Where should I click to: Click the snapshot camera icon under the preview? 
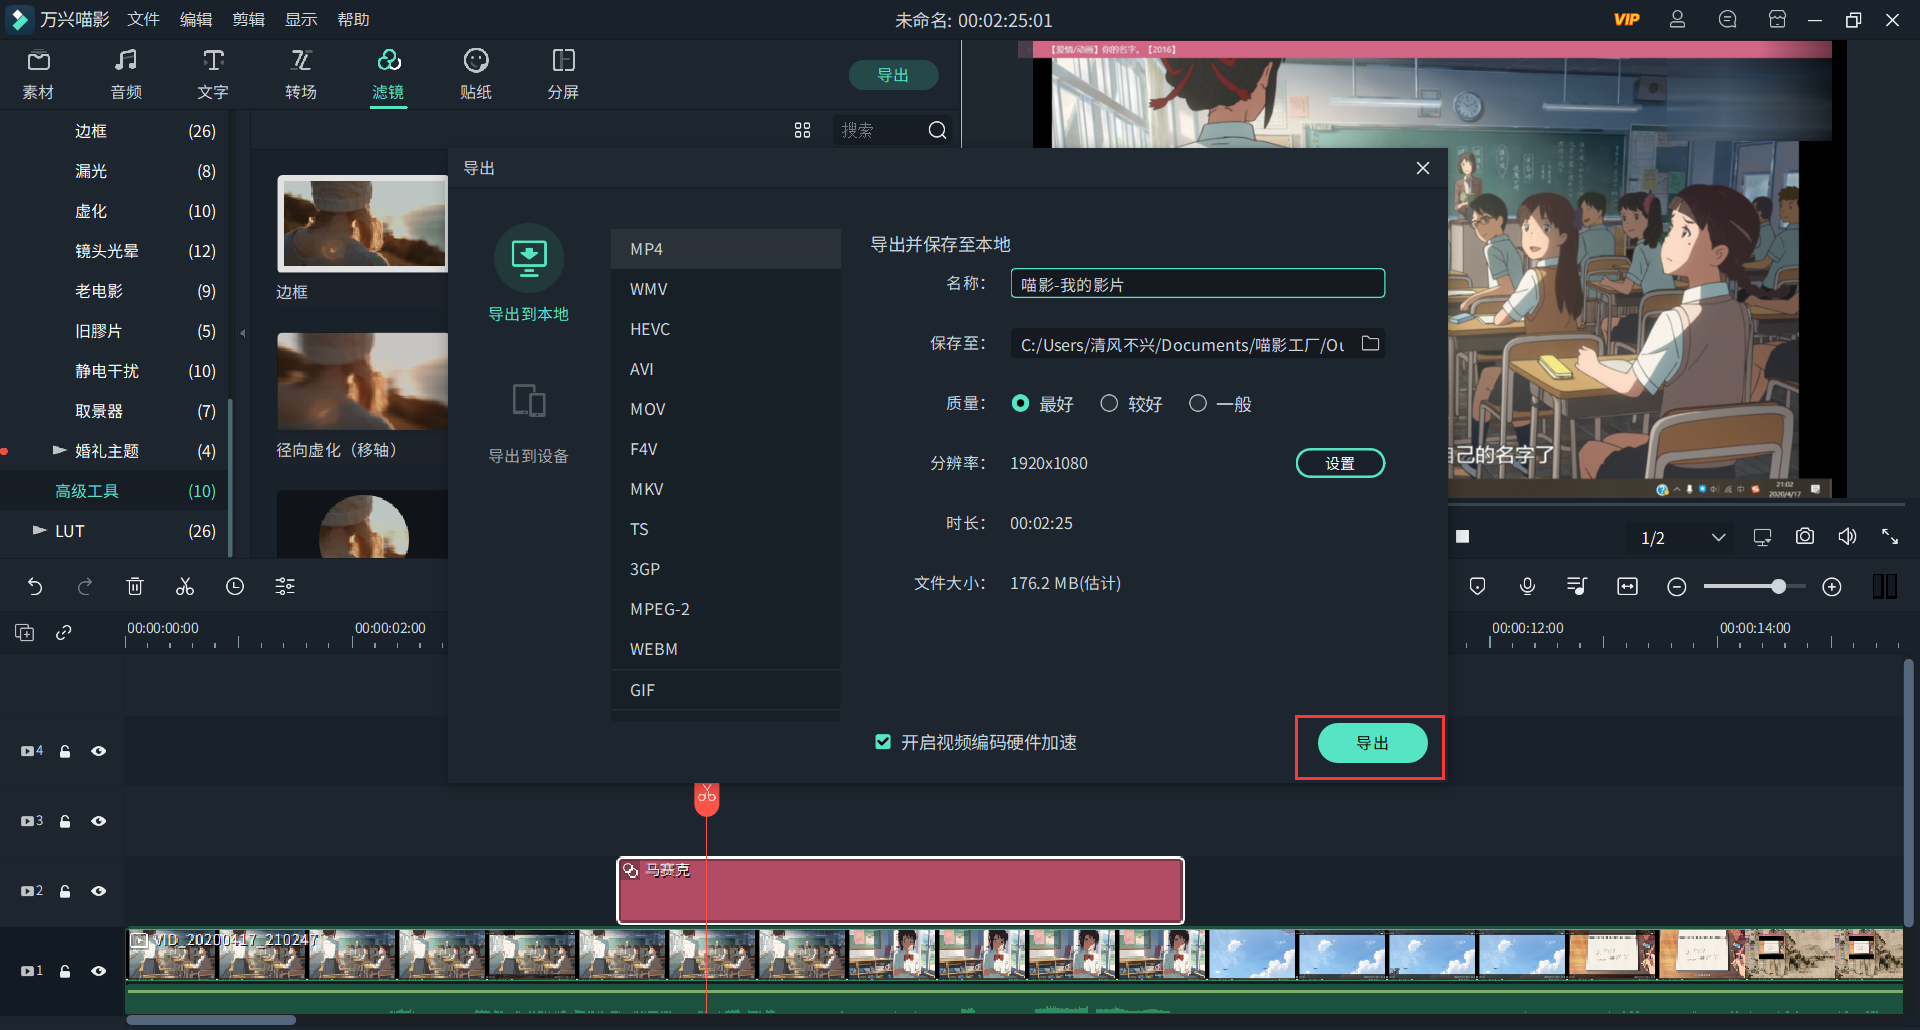click(1804, 536)
